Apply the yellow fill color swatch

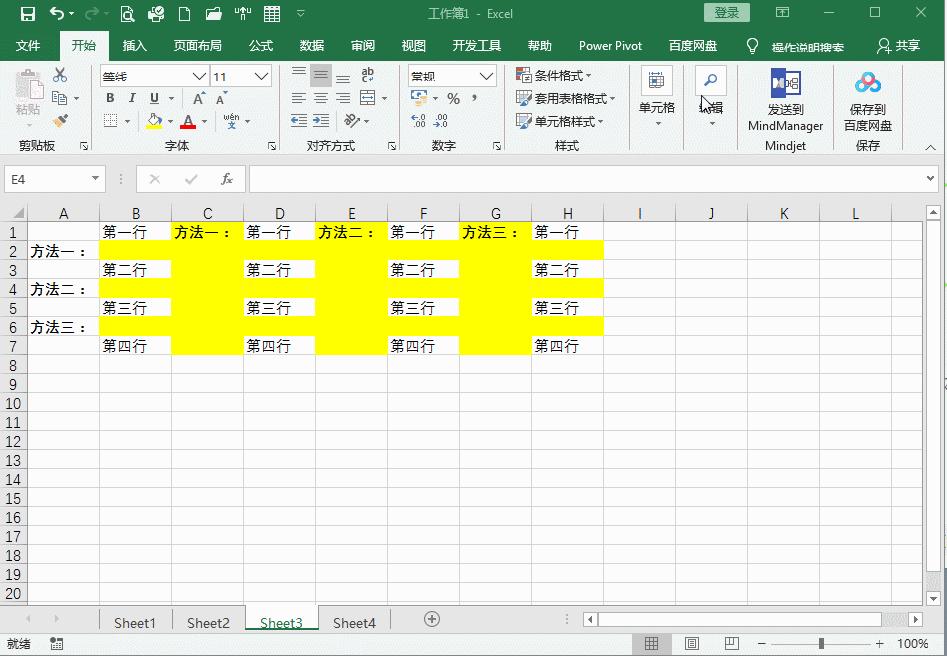coord(154,121)
